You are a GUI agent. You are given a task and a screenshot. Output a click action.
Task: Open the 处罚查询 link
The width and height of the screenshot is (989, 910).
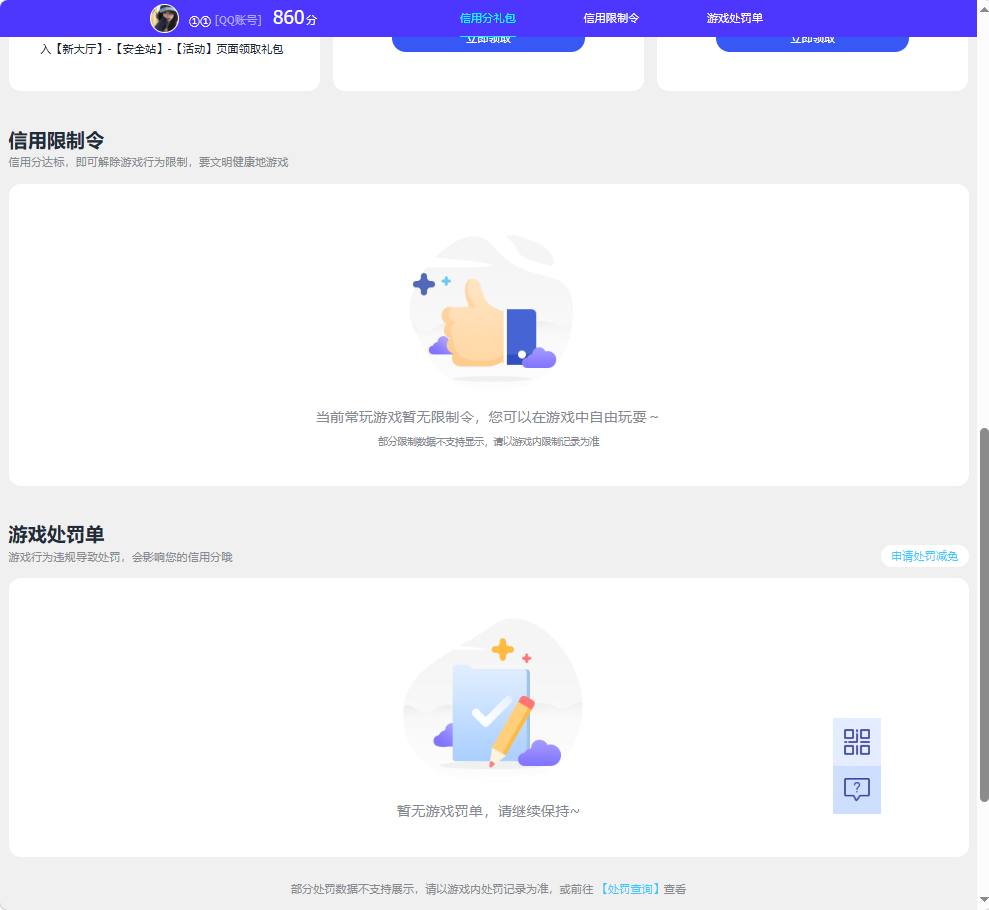[x=629, y=889]
